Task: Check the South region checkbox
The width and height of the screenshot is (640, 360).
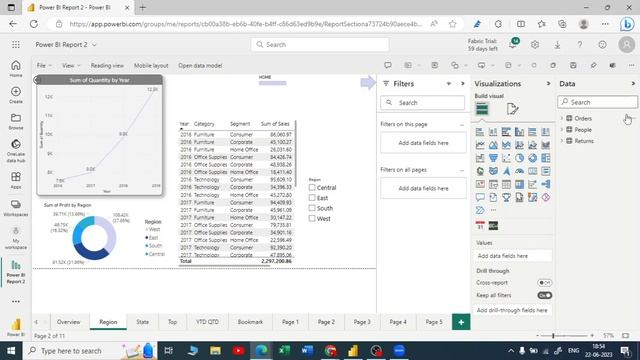Action: tap(312, 208)
